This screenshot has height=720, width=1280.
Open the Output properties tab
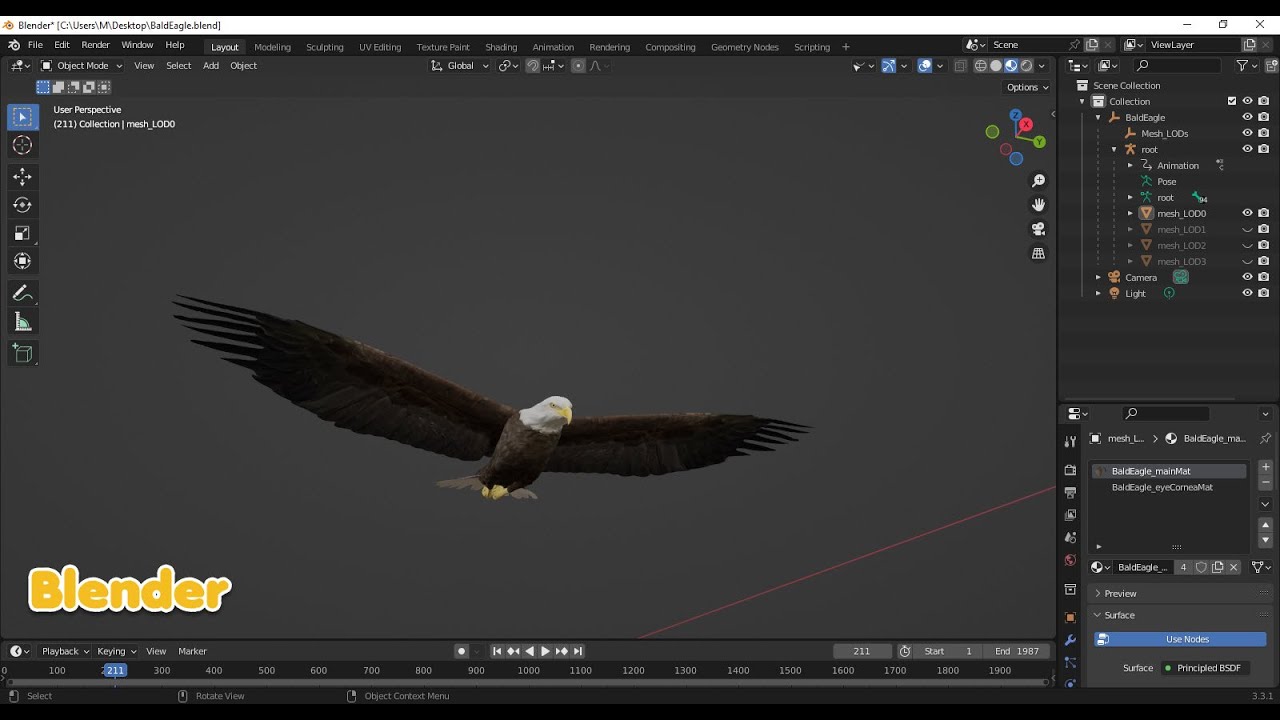(1070, 492)
